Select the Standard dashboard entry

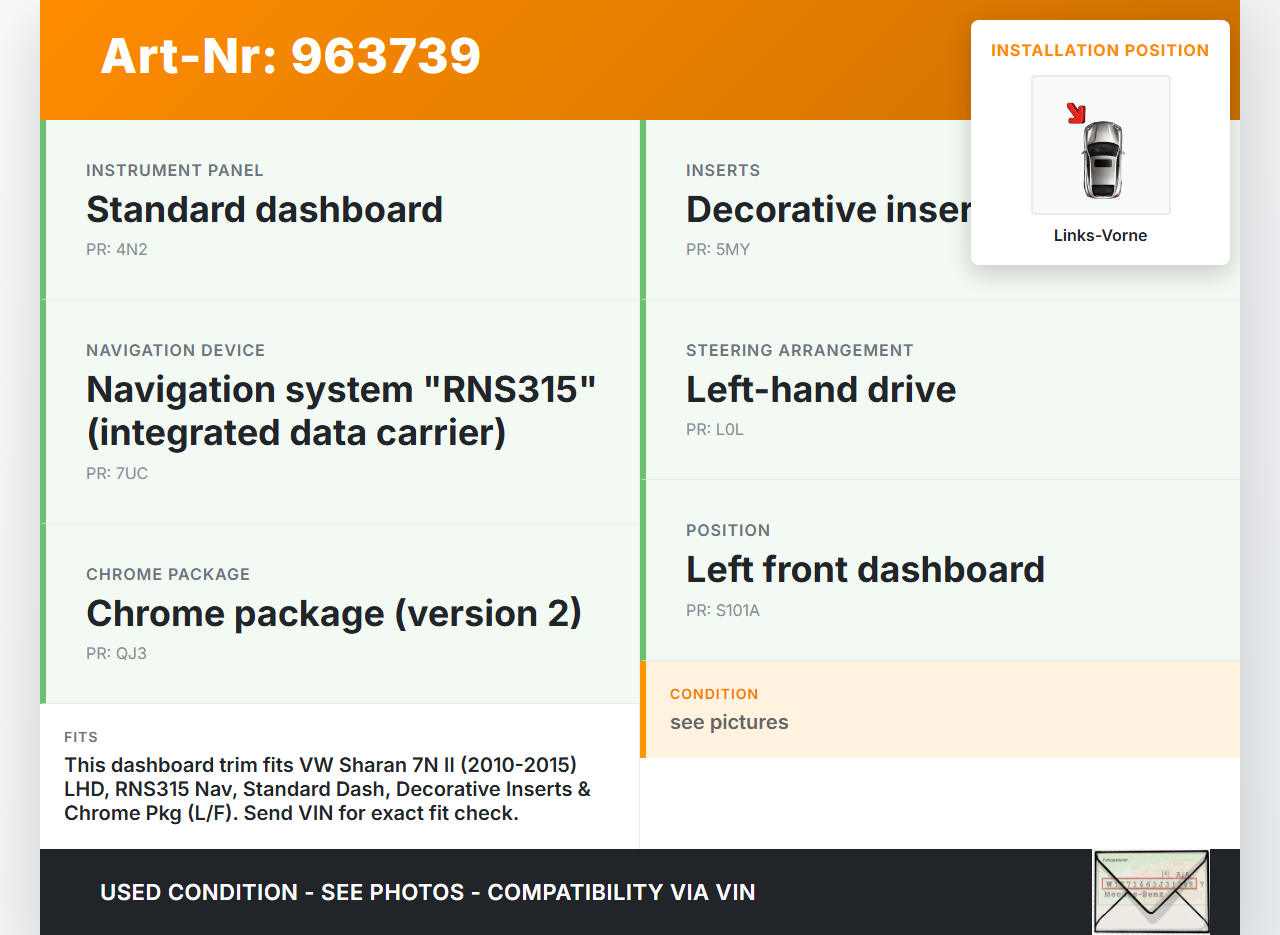pos(264,210)
